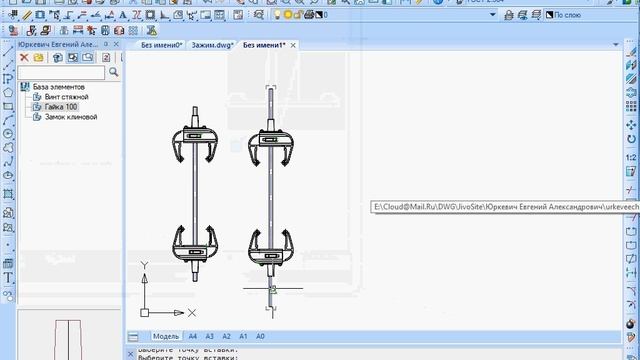Click the letter A text toolbar icon
This screenshot has width=640, height=360.
(122, 15)
